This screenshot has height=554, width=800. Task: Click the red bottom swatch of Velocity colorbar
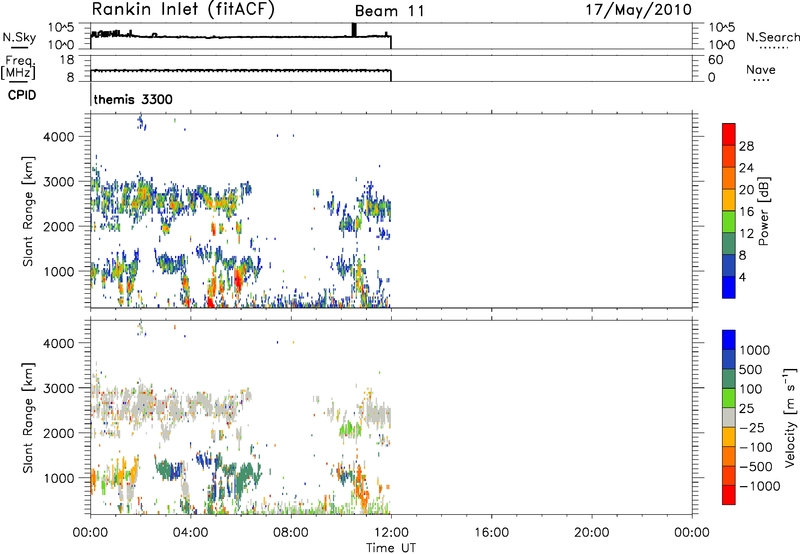pyautogui.click(x=729, y=495)
